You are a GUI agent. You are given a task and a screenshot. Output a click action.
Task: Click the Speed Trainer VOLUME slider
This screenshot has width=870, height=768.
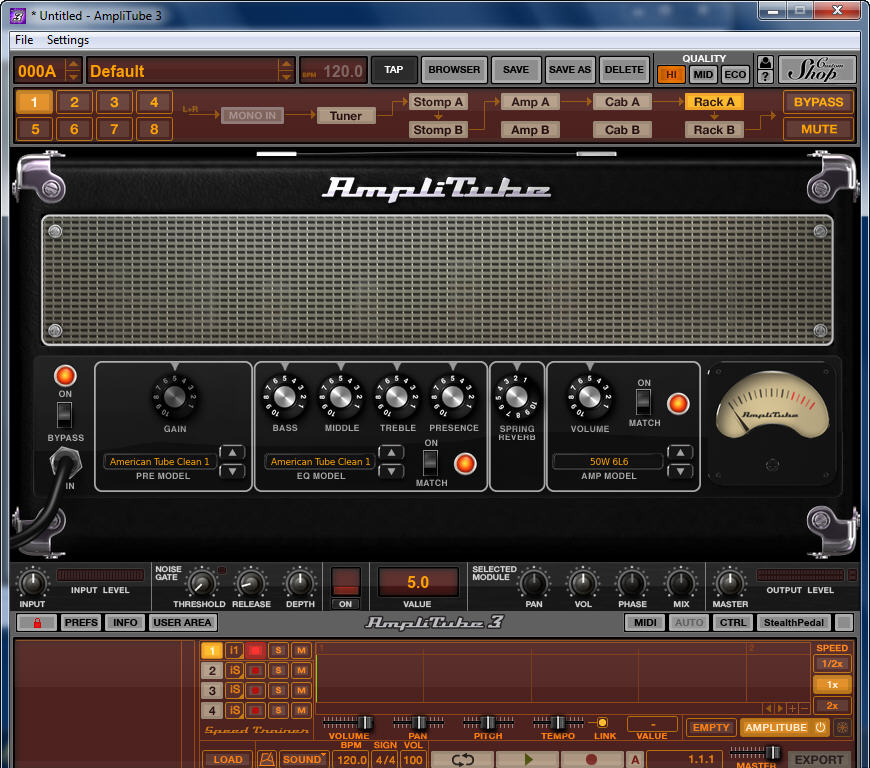pos(348,722)
